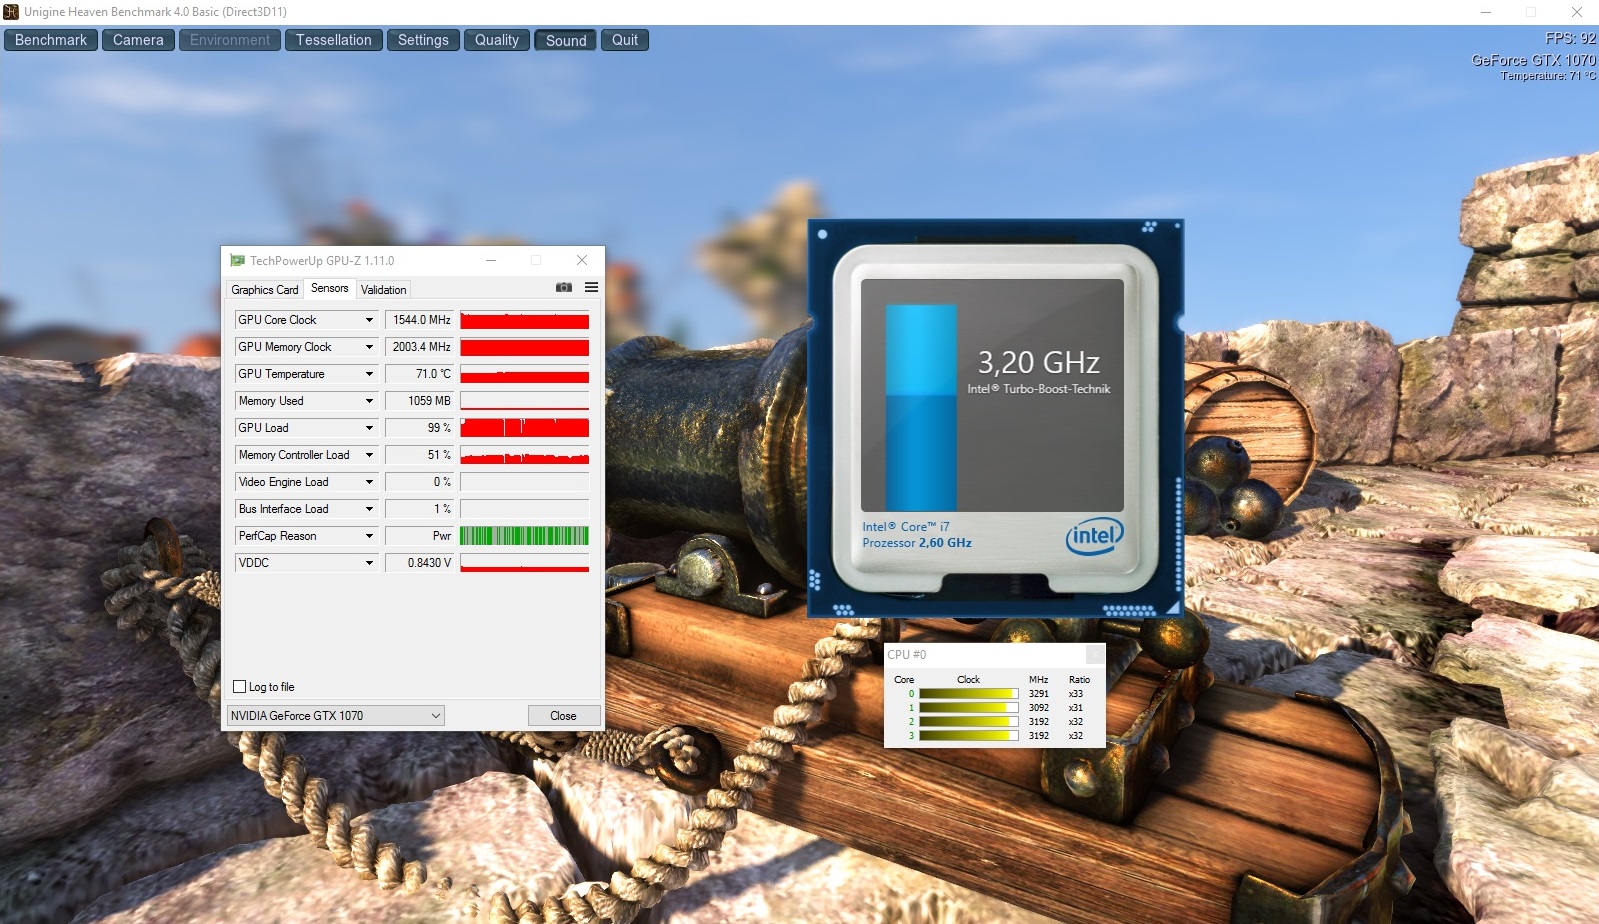Viewport: 1599px width, 924px height.
Task: Expand the Bus Interface Load dropdown
Action: tap(369, 509)
